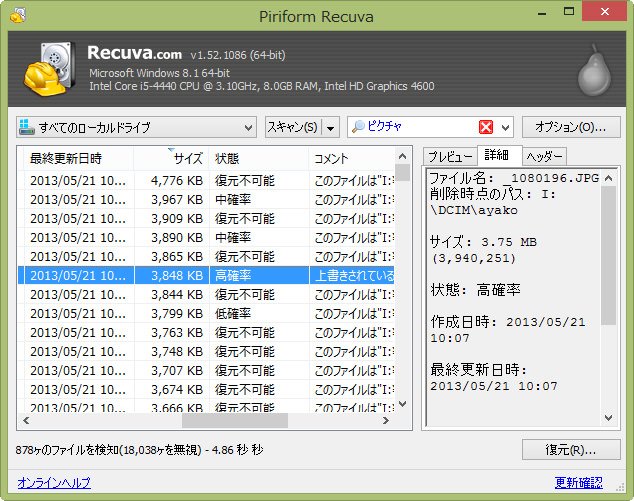Click the Recuva hard hat app icon in title bar

click(18, 16)
